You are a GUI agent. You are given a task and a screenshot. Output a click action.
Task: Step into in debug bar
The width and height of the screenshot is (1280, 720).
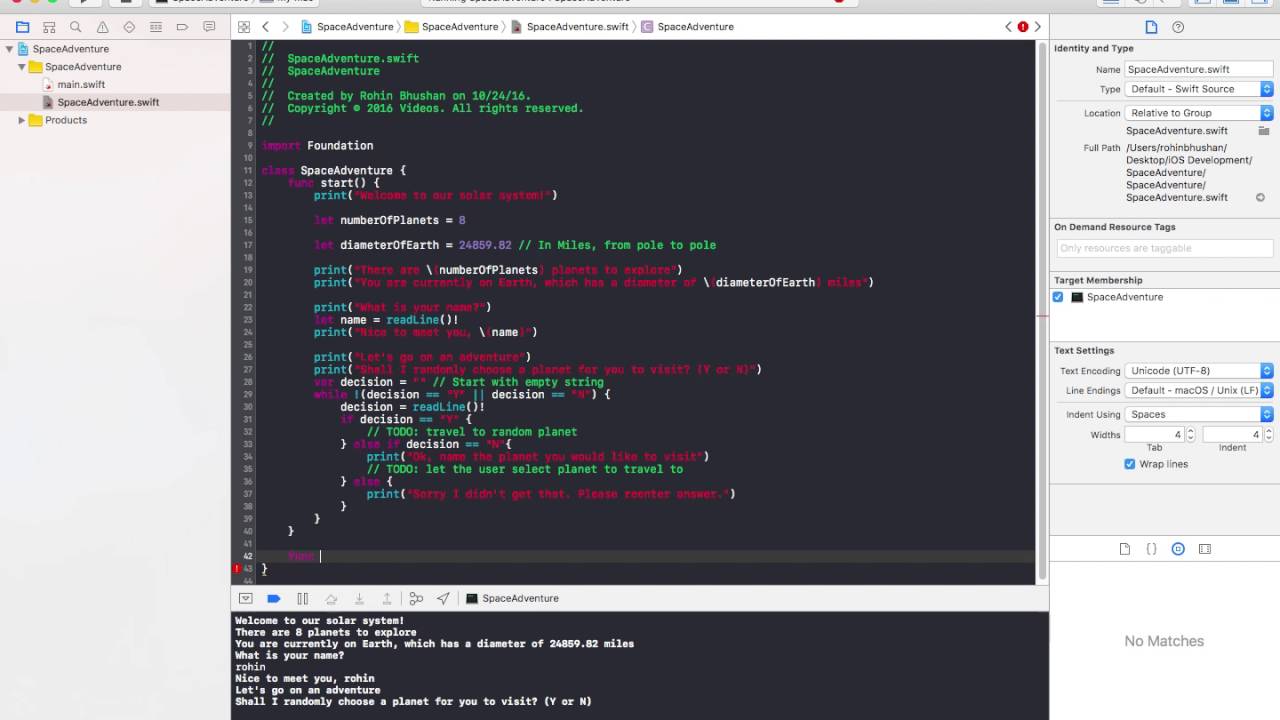coord(359,598)
